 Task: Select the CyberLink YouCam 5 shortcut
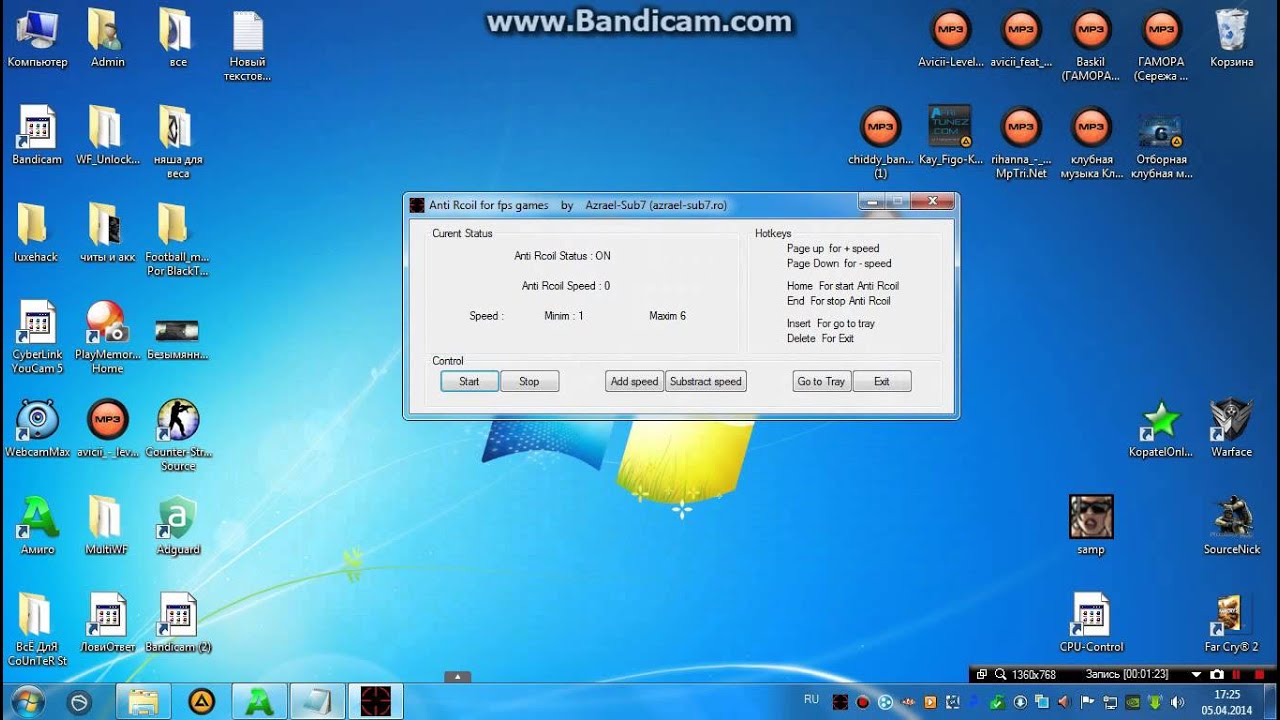(x=37, y=338)
